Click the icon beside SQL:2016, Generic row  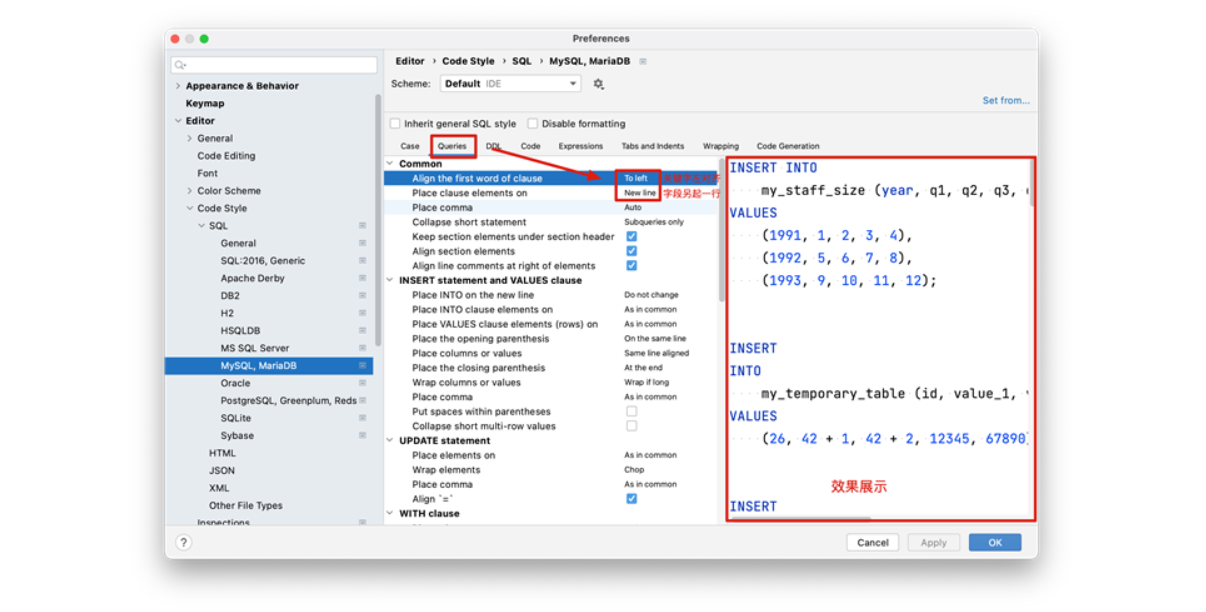coord(362,261)
